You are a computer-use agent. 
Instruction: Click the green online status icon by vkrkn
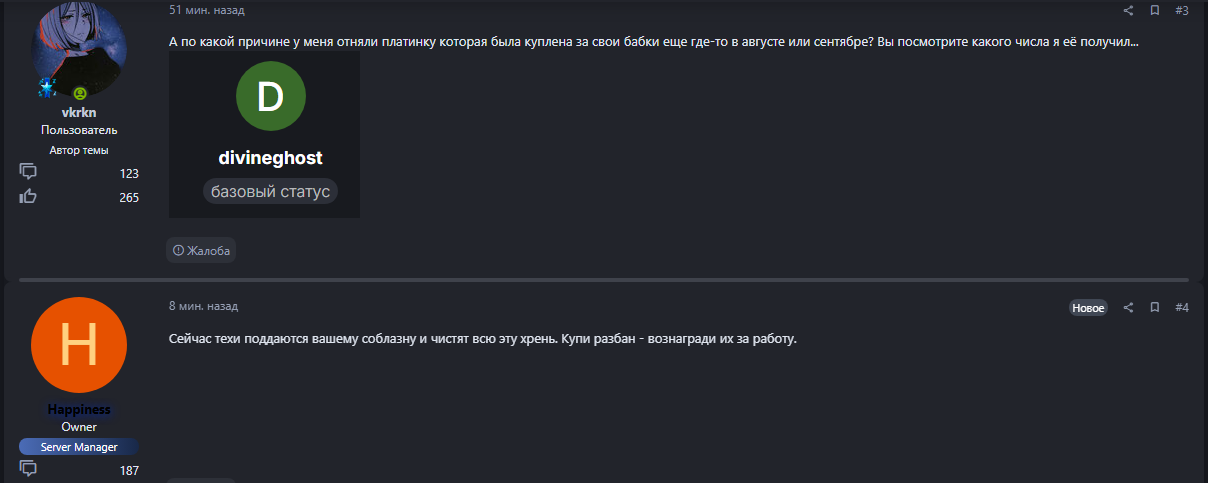[x=80, y=93]
